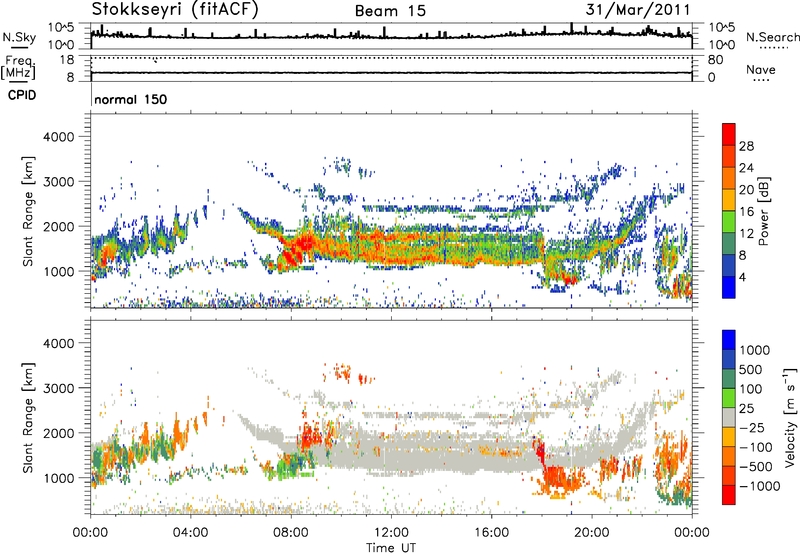The height and width of the screenshot is (554, 800).
Task: Select the "2000" tick in the power panel
Action: click(58, 226)
